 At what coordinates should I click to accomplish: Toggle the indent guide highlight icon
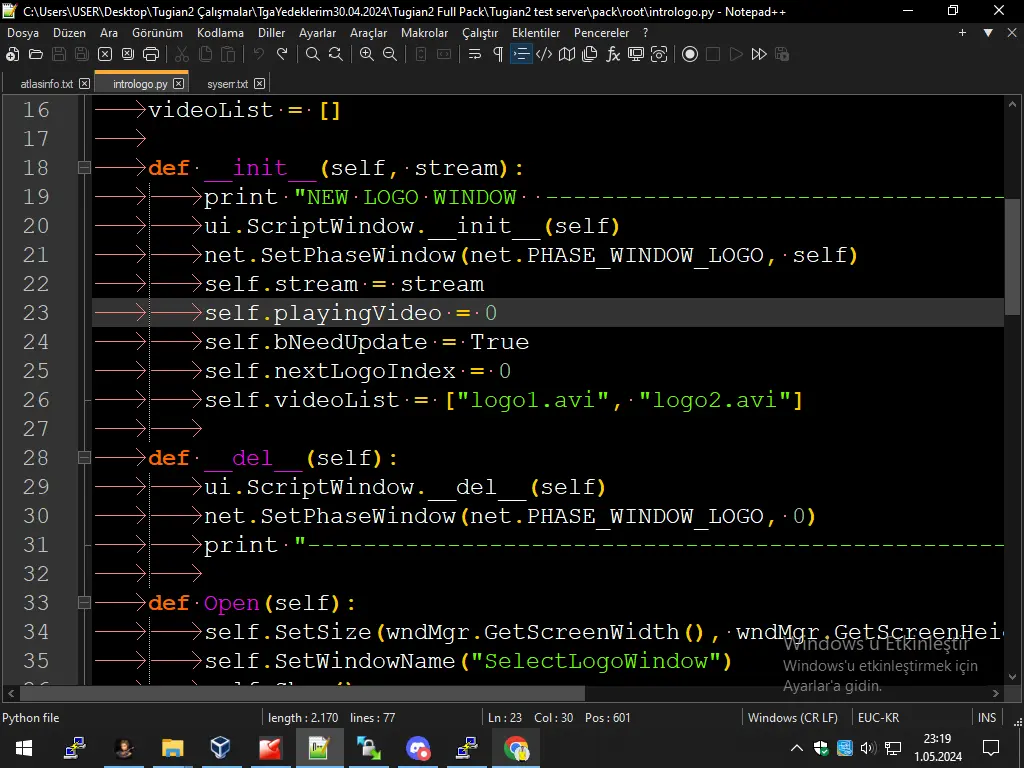tap(519, 54)
